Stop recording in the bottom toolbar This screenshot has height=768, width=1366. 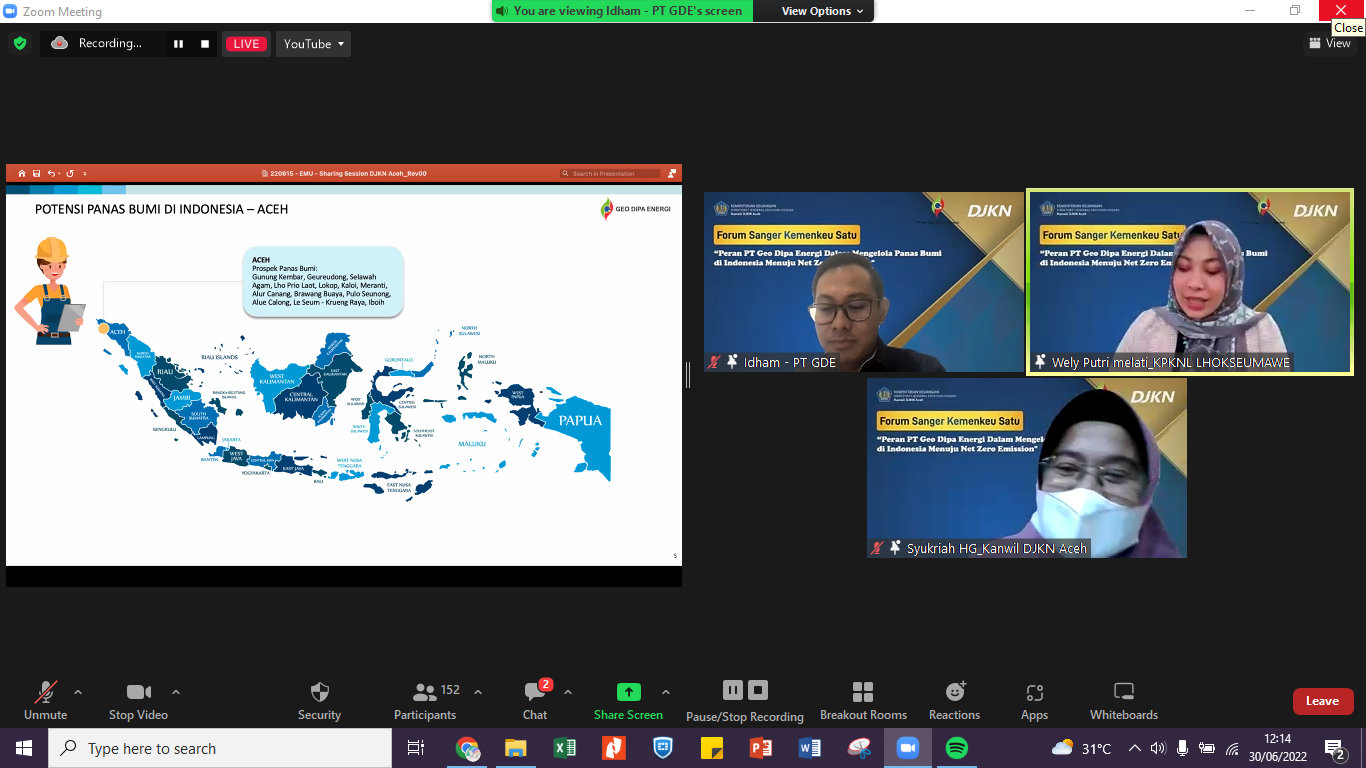coord(758,690)
